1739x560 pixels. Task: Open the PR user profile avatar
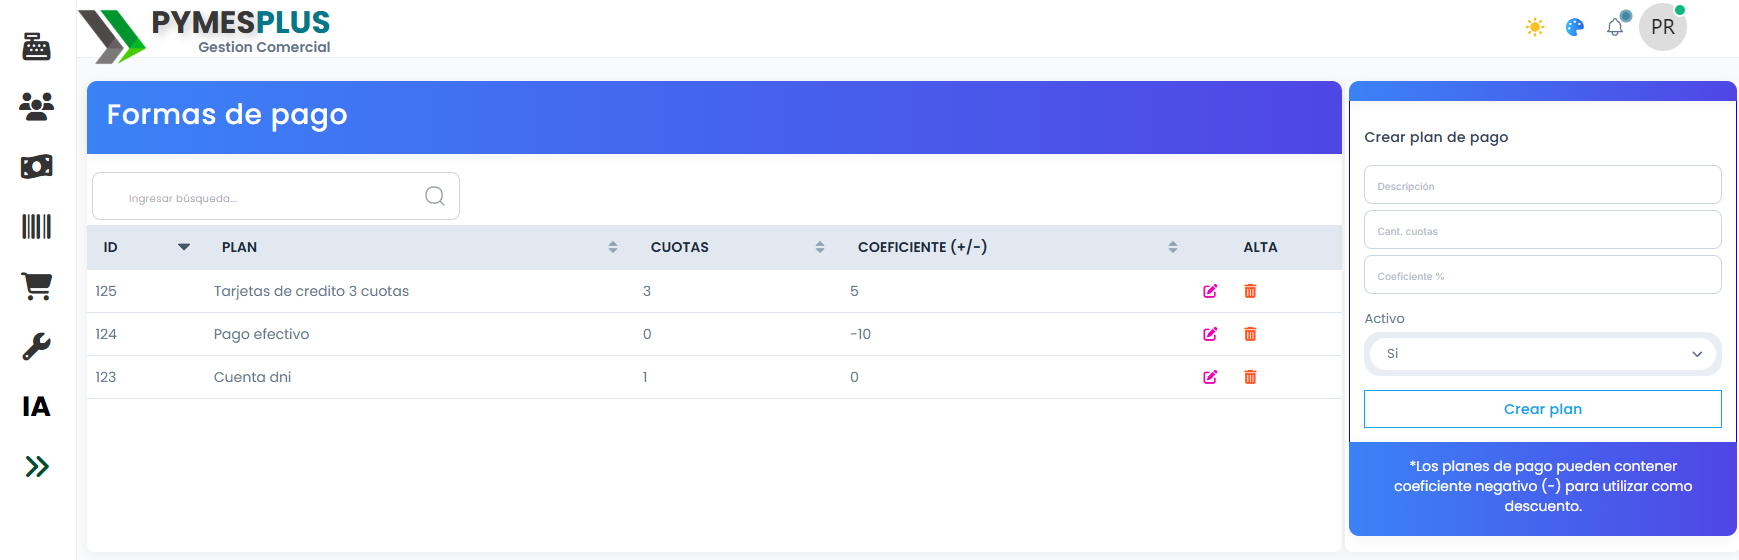point(1663,27)
